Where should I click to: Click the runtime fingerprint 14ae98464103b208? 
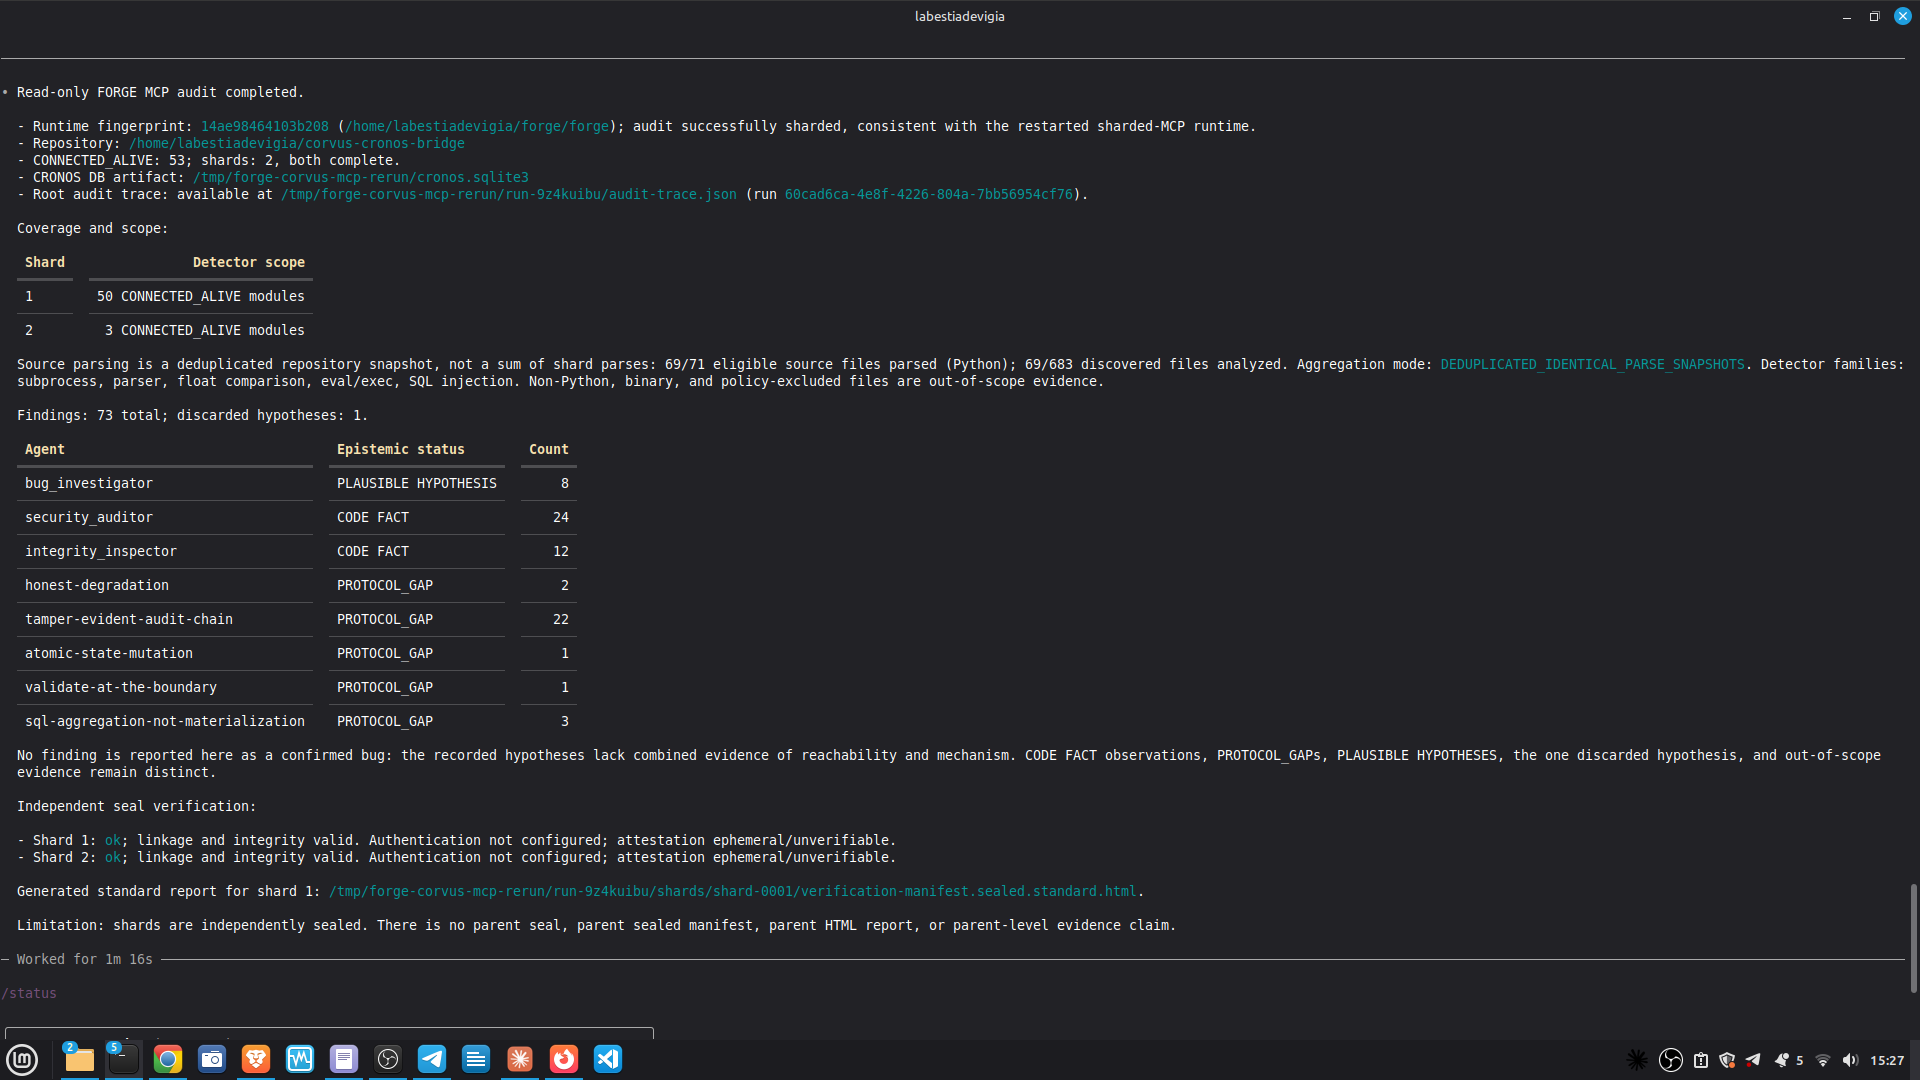click(265, 126)
